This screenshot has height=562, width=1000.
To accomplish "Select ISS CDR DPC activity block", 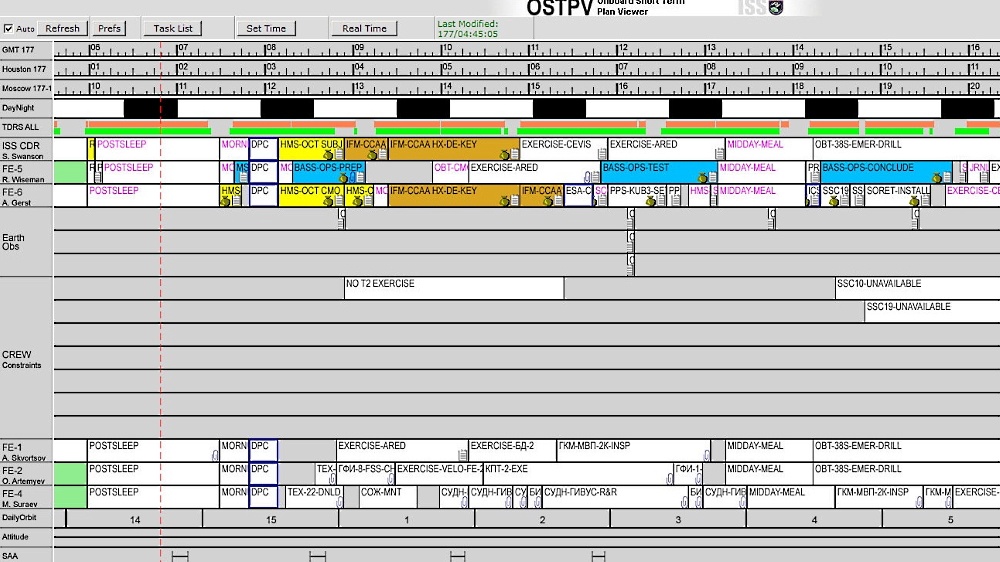I will click(263, 149).
